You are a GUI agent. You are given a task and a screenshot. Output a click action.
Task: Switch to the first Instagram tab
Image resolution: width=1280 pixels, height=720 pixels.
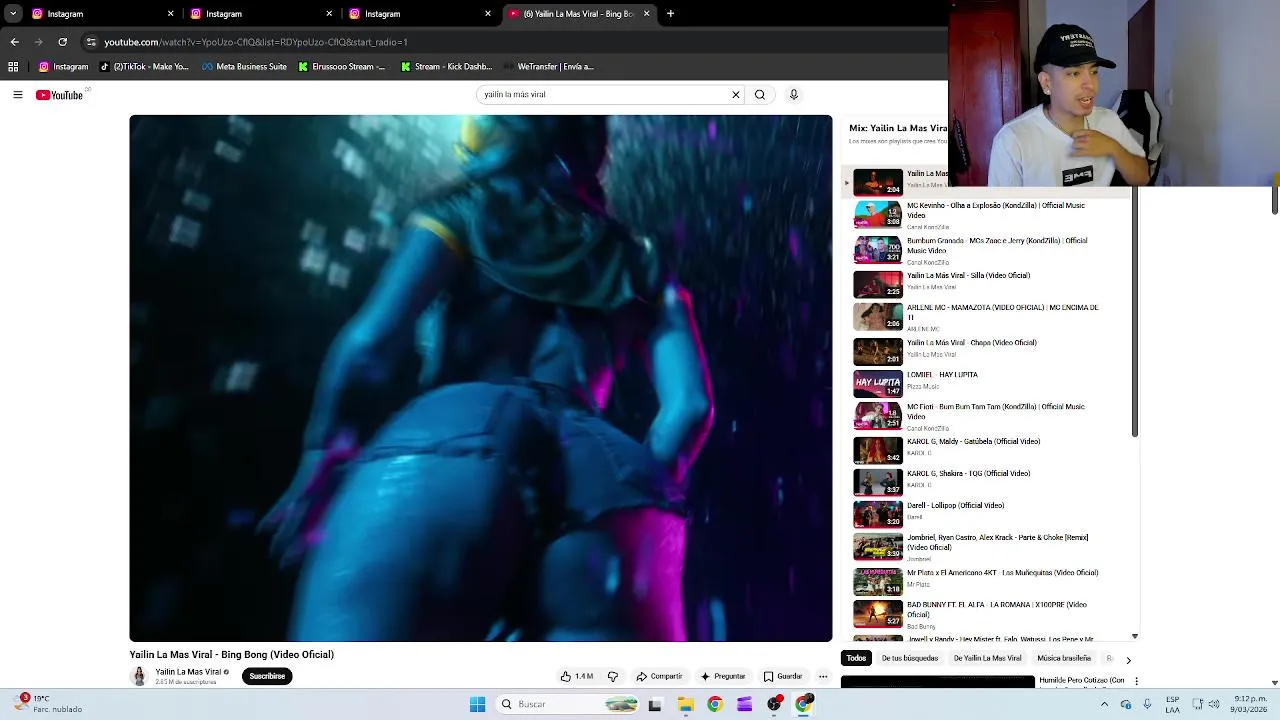[100, 14]
